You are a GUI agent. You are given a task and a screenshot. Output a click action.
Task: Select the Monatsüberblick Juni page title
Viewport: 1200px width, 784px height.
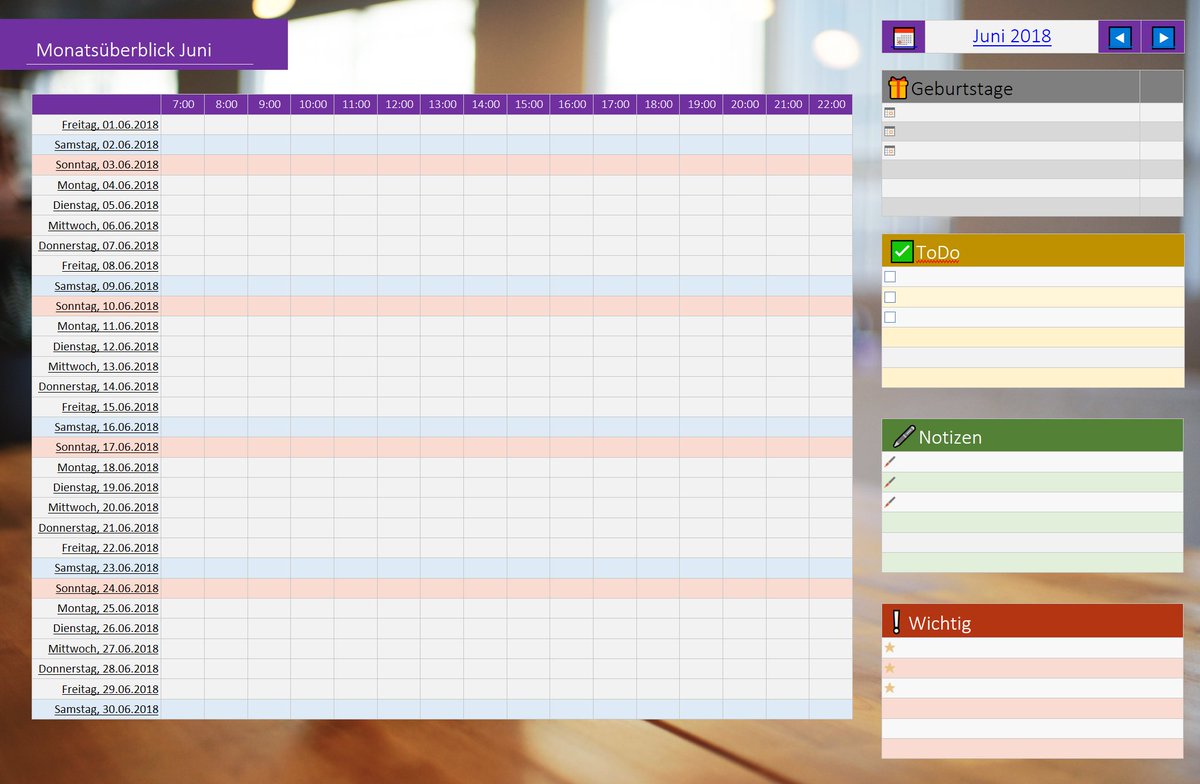(124, 50)
